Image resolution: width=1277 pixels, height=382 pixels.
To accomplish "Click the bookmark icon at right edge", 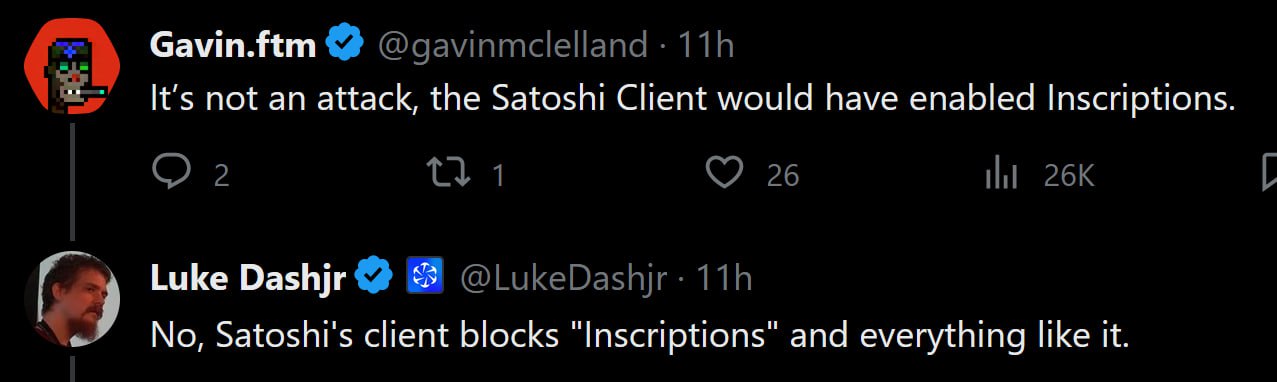I will click(x=1269, y=175).
